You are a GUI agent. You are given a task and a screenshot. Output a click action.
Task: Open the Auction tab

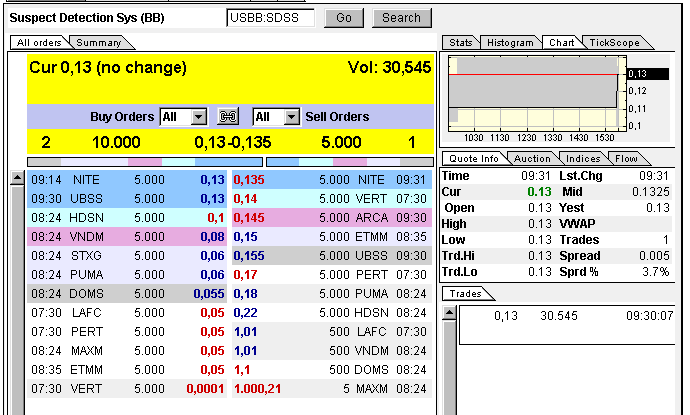click(532, 159)
